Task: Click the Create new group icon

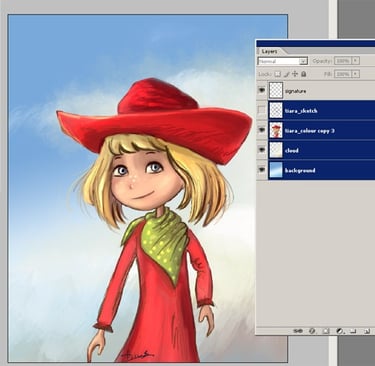Action: 353,331
